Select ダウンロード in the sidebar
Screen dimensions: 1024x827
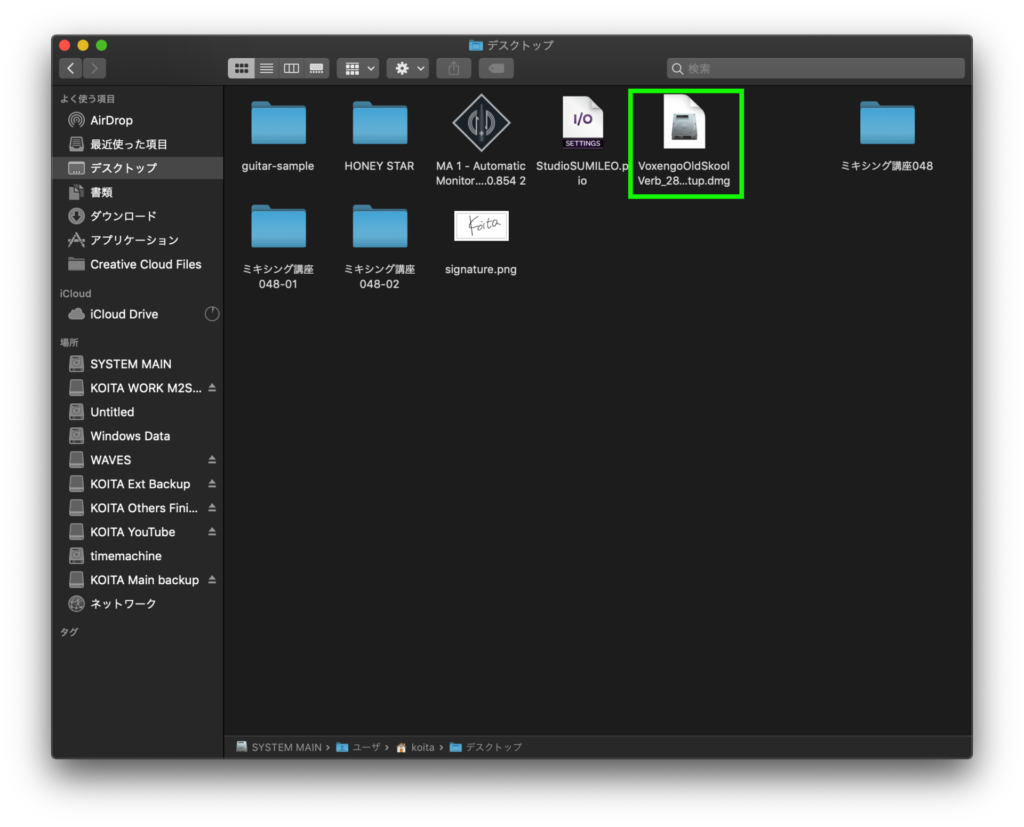(123, 216)
